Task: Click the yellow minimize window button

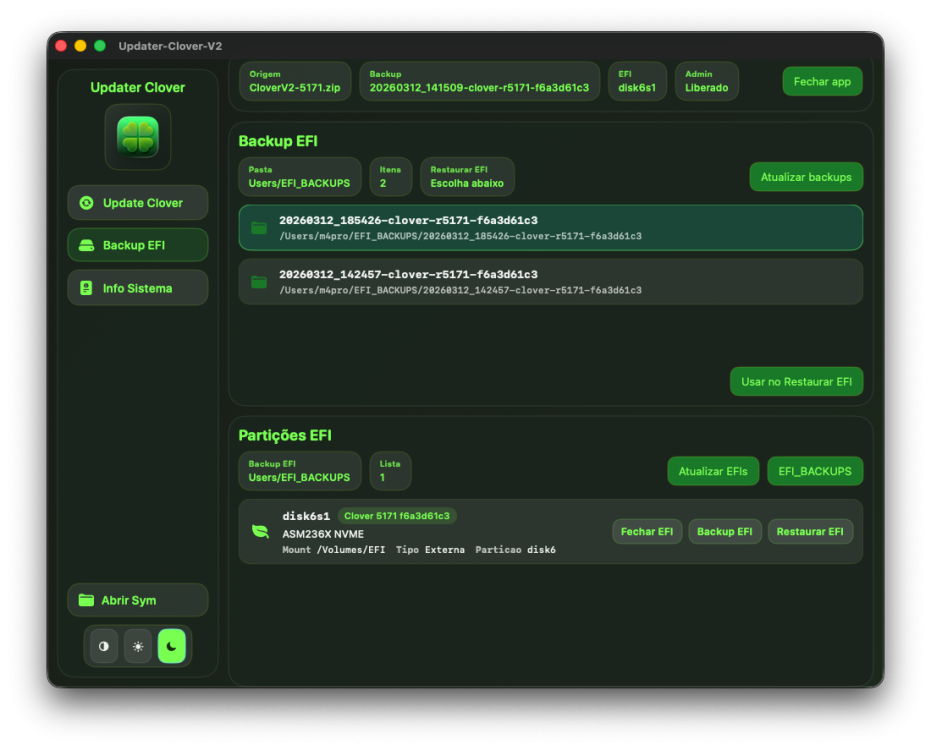Action: point(80,46)
